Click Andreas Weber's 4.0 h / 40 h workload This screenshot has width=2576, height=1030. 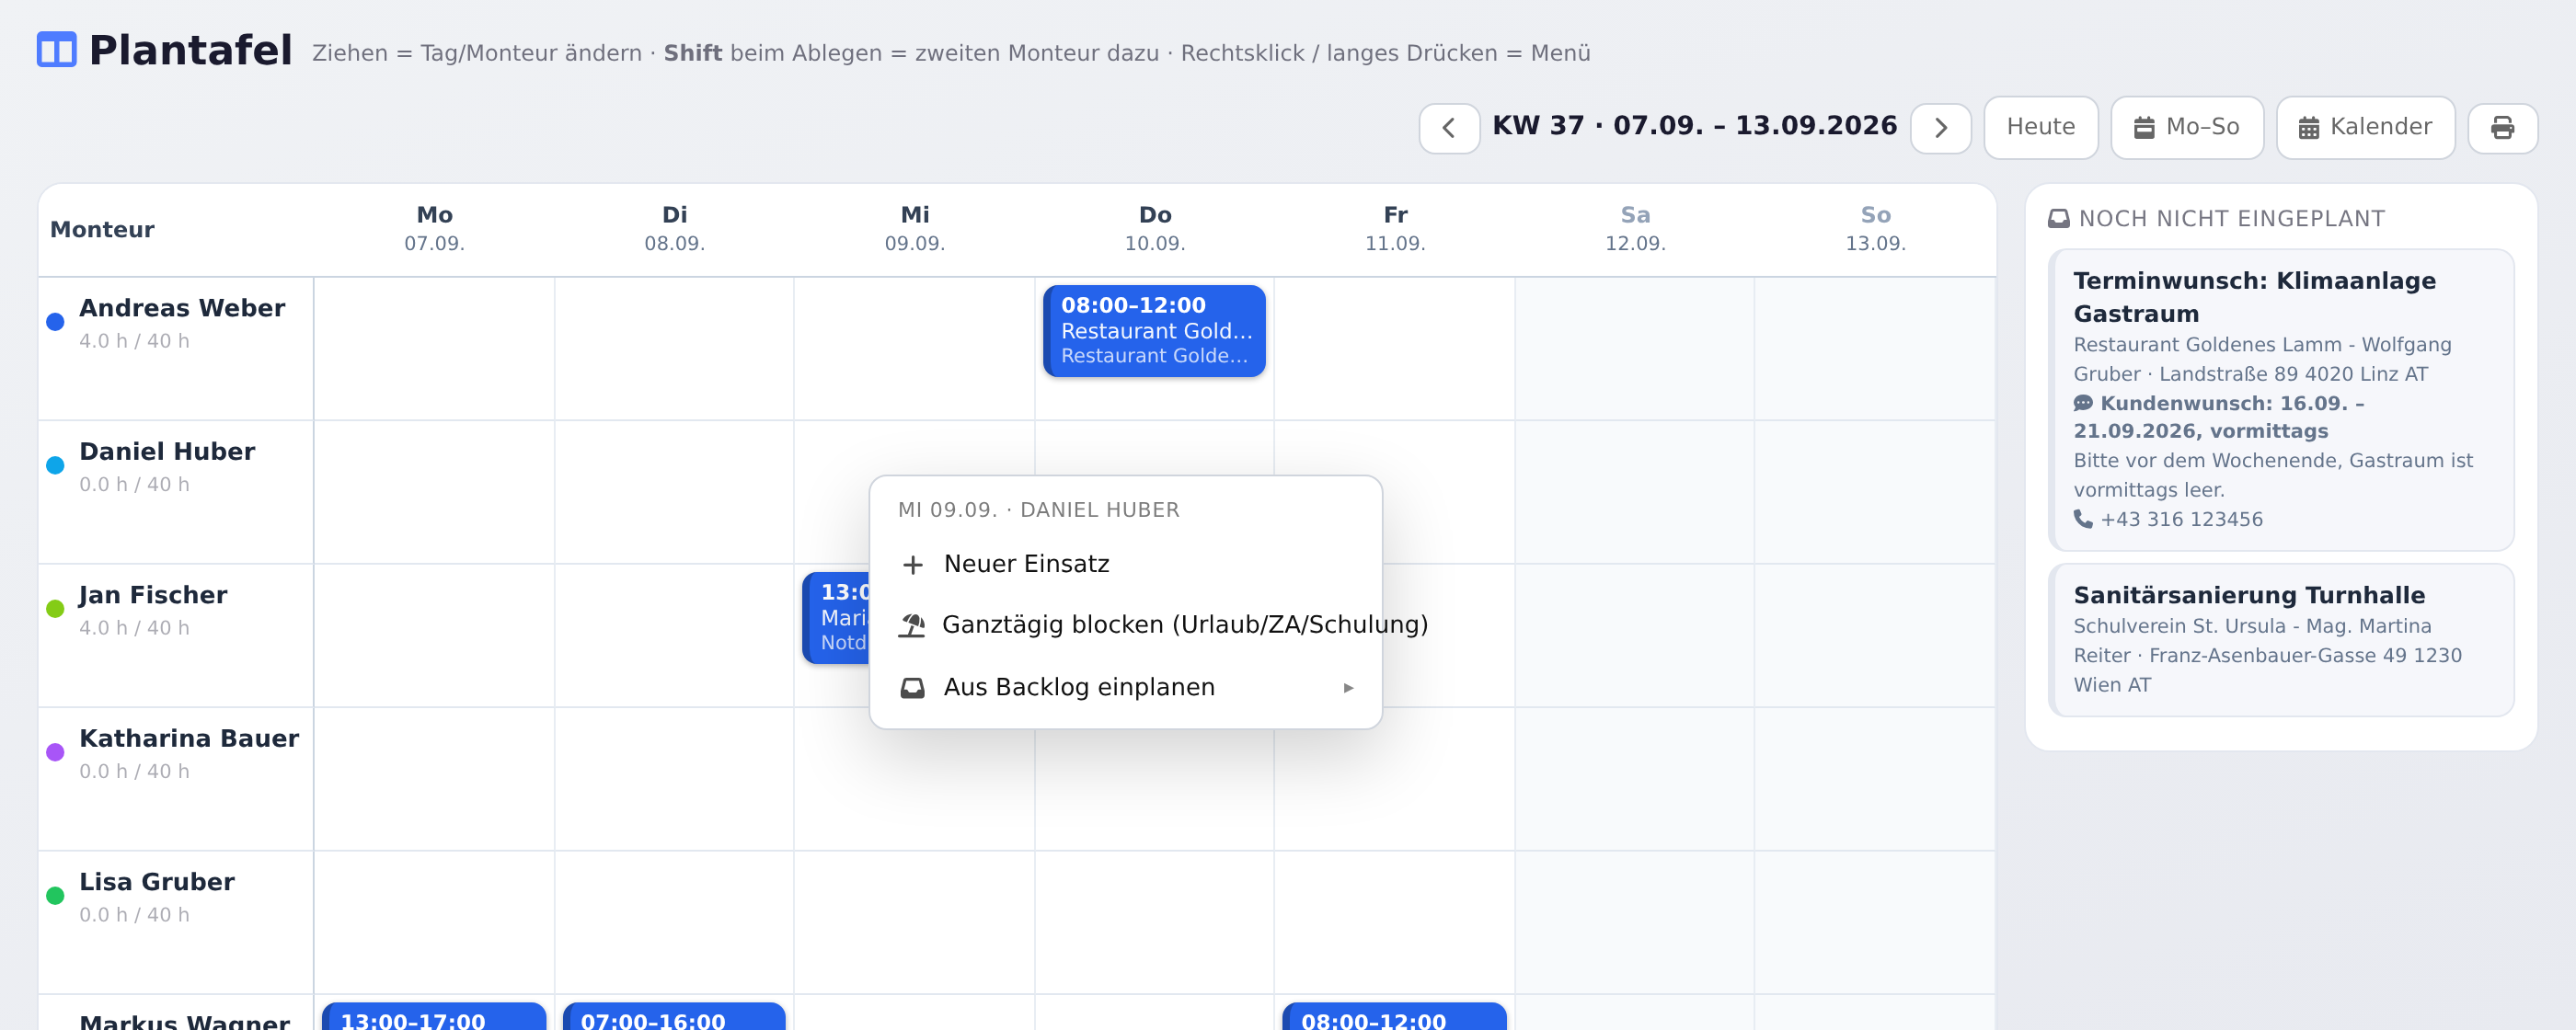coord(134,341)
